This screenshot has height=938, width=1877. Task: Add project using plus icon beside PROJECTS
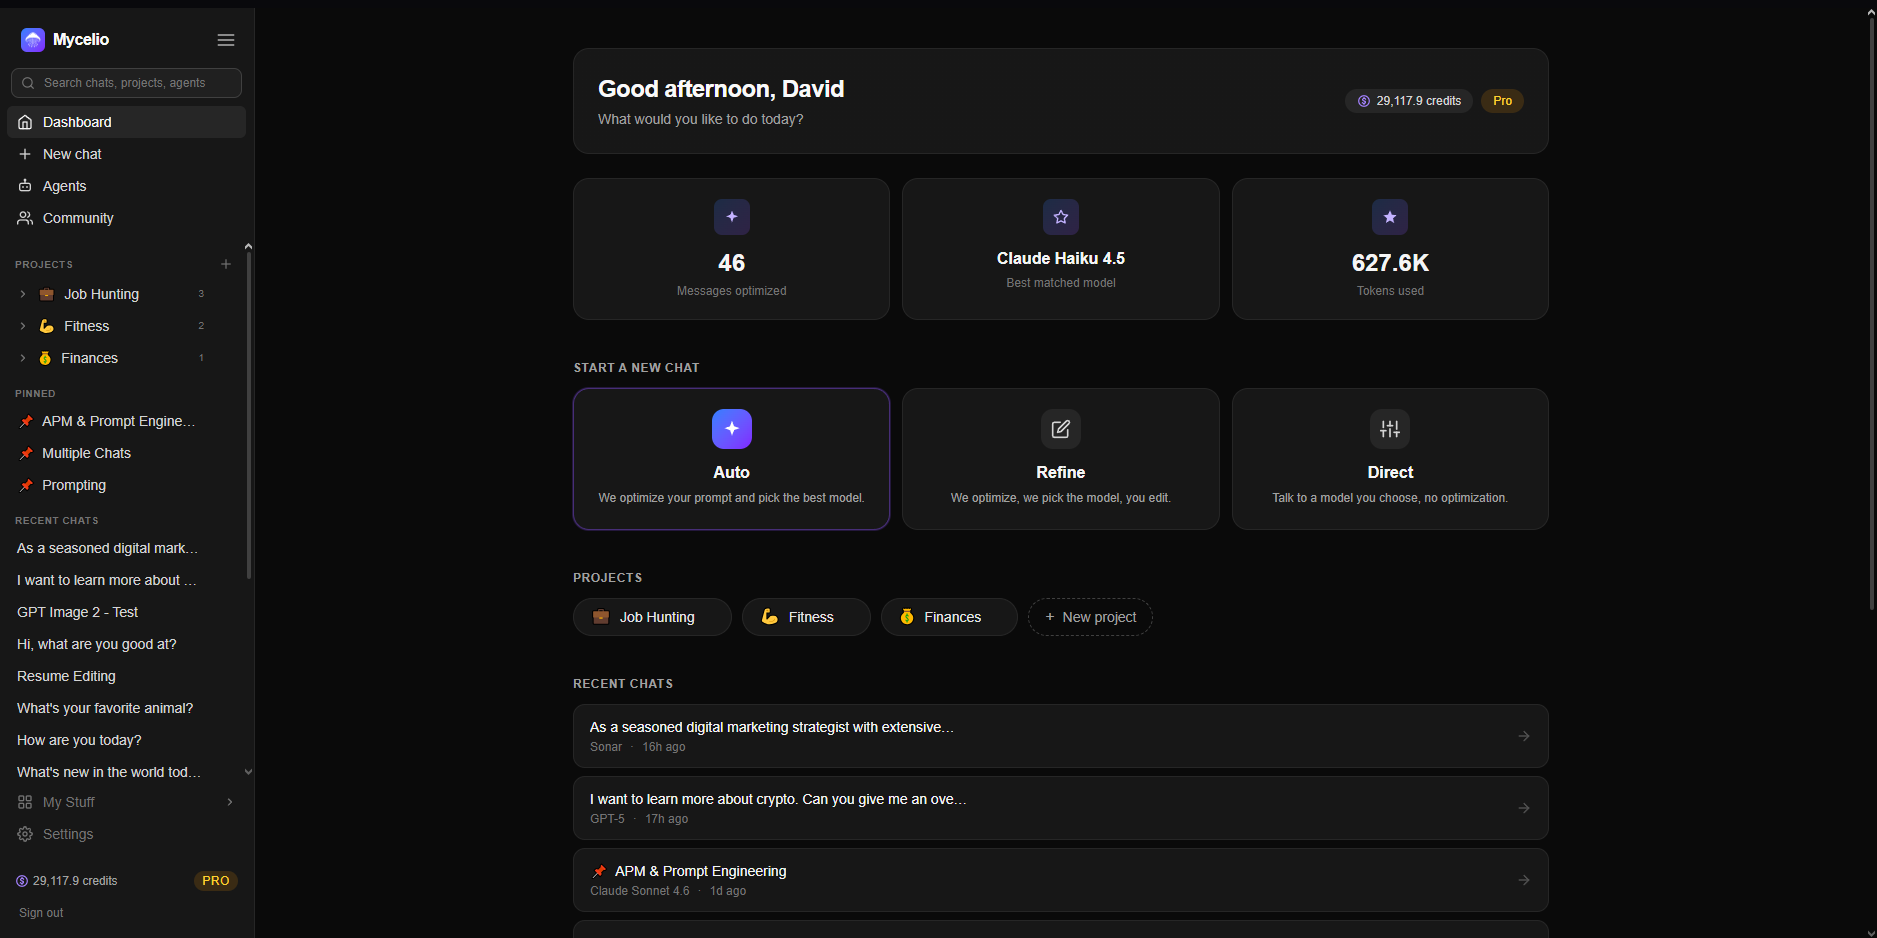tap(226, 264)
